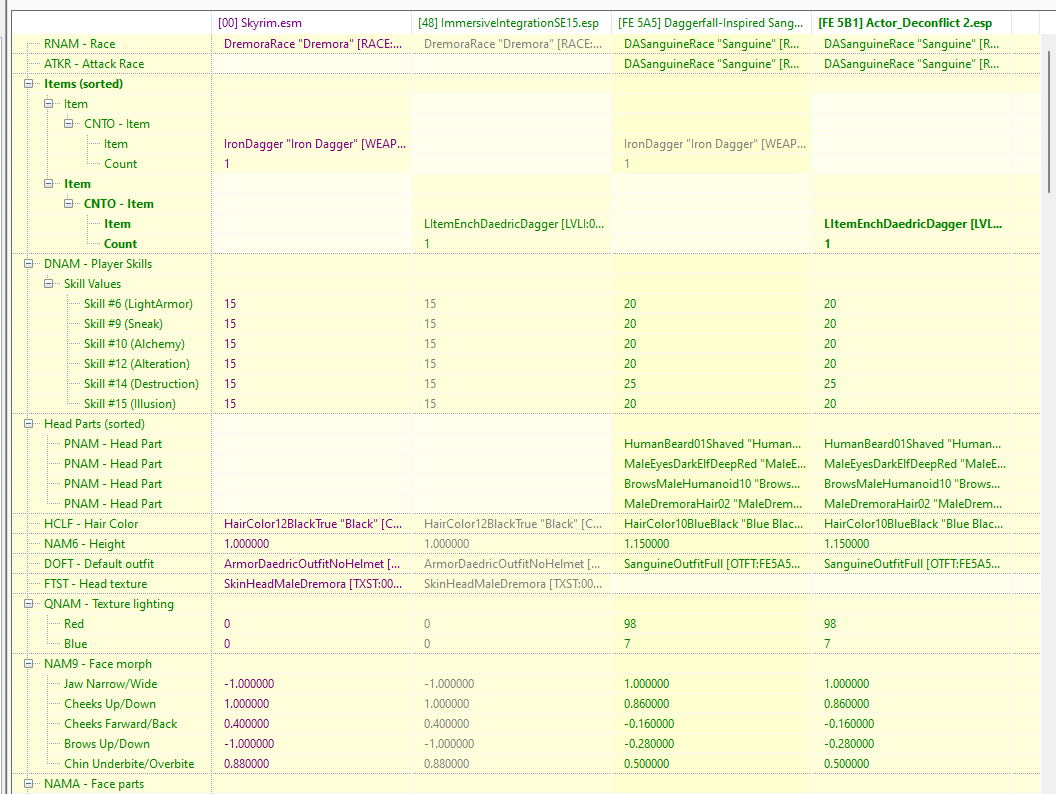Click HumanBeard01Shaved in Daggerfall-Inspired column
1056x794 pixels.
[x=711, y=444]
